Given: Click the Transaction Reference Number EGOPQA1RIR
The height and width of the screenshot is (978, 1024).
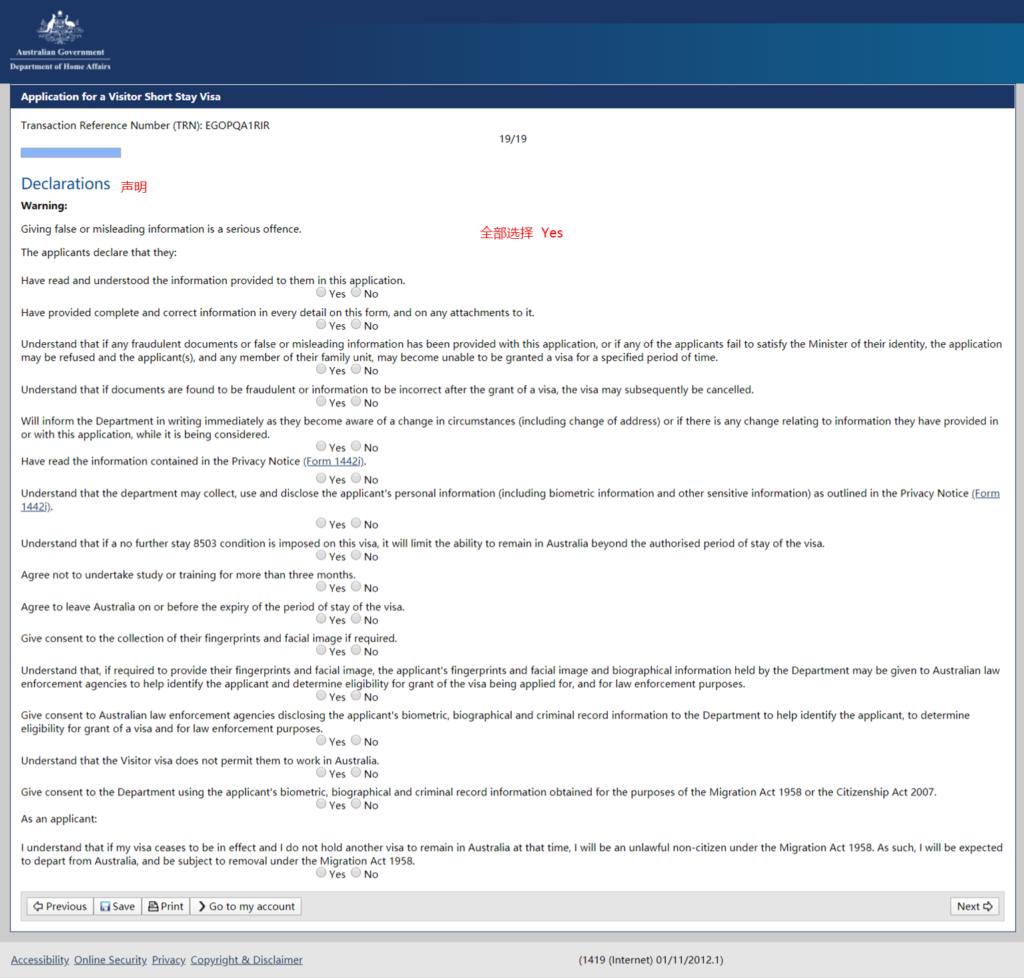Looking at the screenshot, I should point(237,125).
